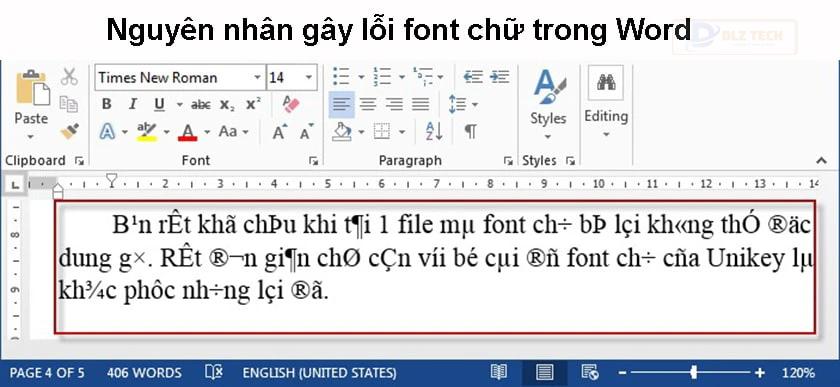This screenshot has height=387, width=840.
Task: Open the Styles gallery button
Action: (548, 105)
